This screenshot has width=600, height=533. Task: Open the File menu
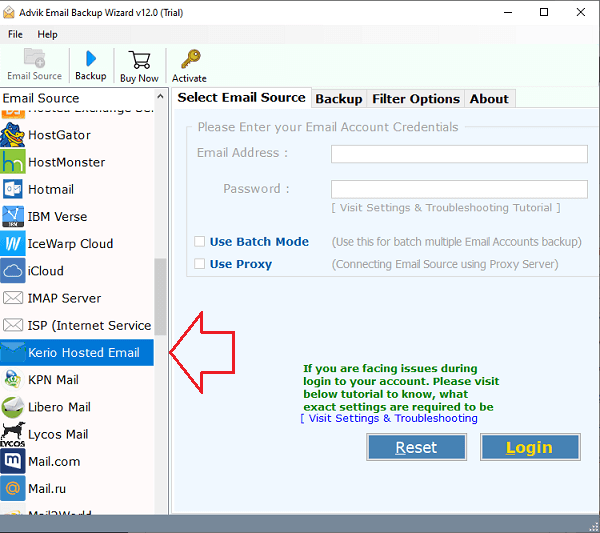[15, 34]
